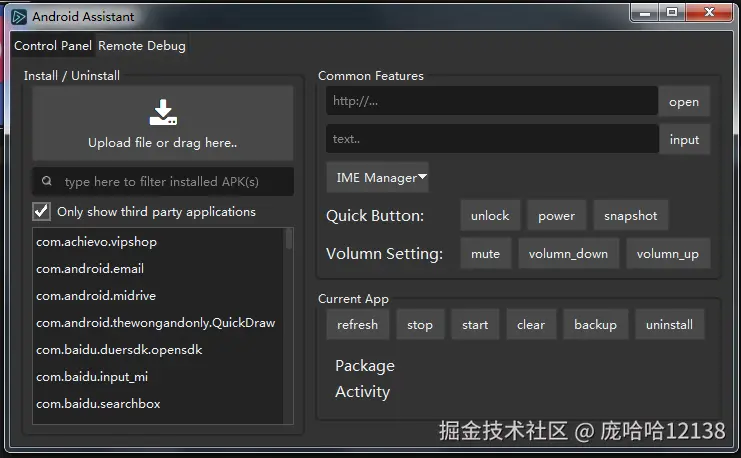Click the mute volume button
Screen dimensions: 741x458
pos(485,254)
